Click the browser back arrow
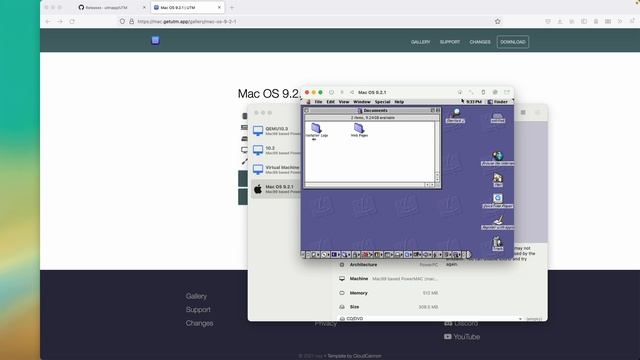This screenshot has height=360, width=640. (x=48, y=21)
